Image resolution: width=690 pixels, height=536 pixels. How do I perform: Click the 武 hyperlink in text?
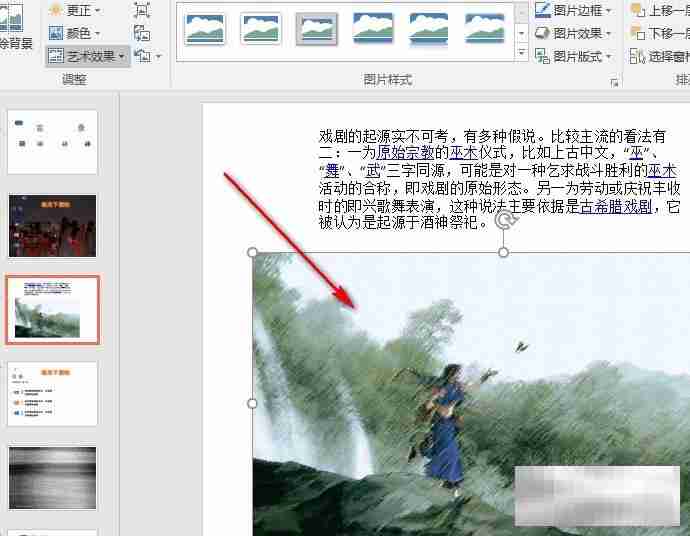[373, 170]
